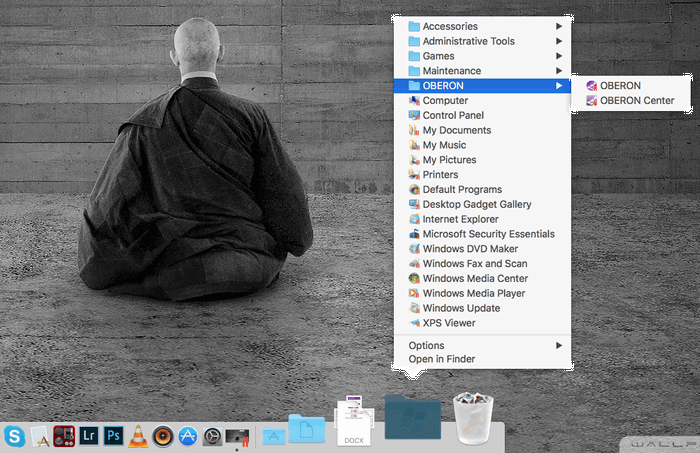
Task: Expand the Games folder submenu
Action: (438, 56)
